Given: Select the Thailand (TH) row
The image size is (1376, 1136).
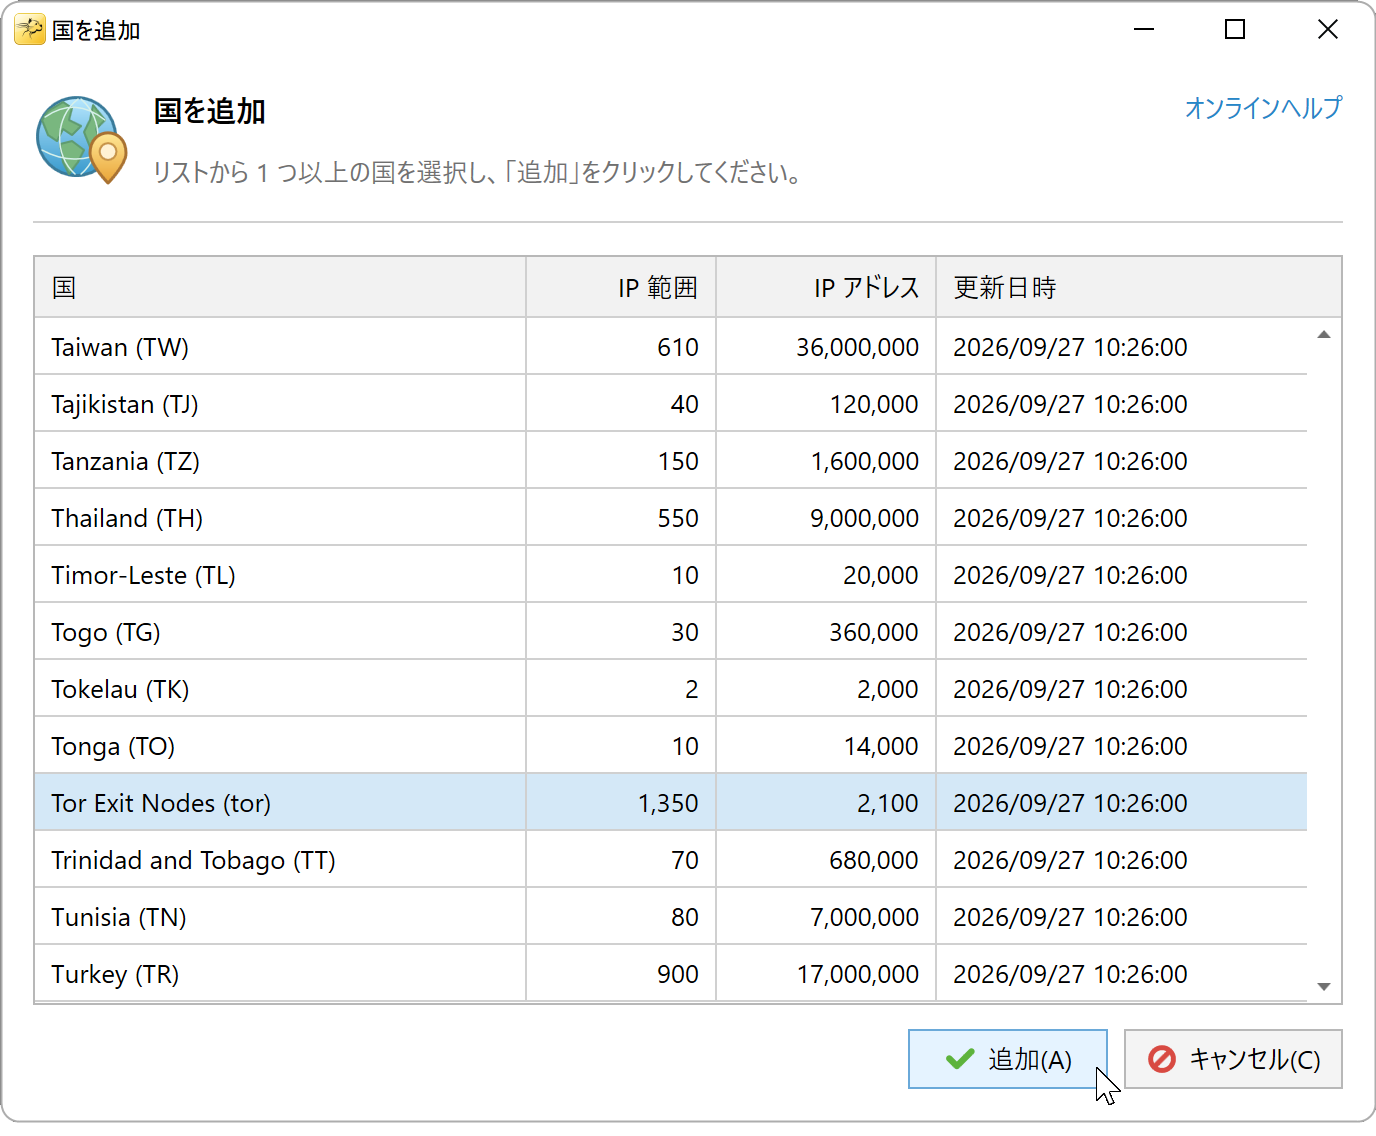Looking at the screenshot, I should pos(671,518).
